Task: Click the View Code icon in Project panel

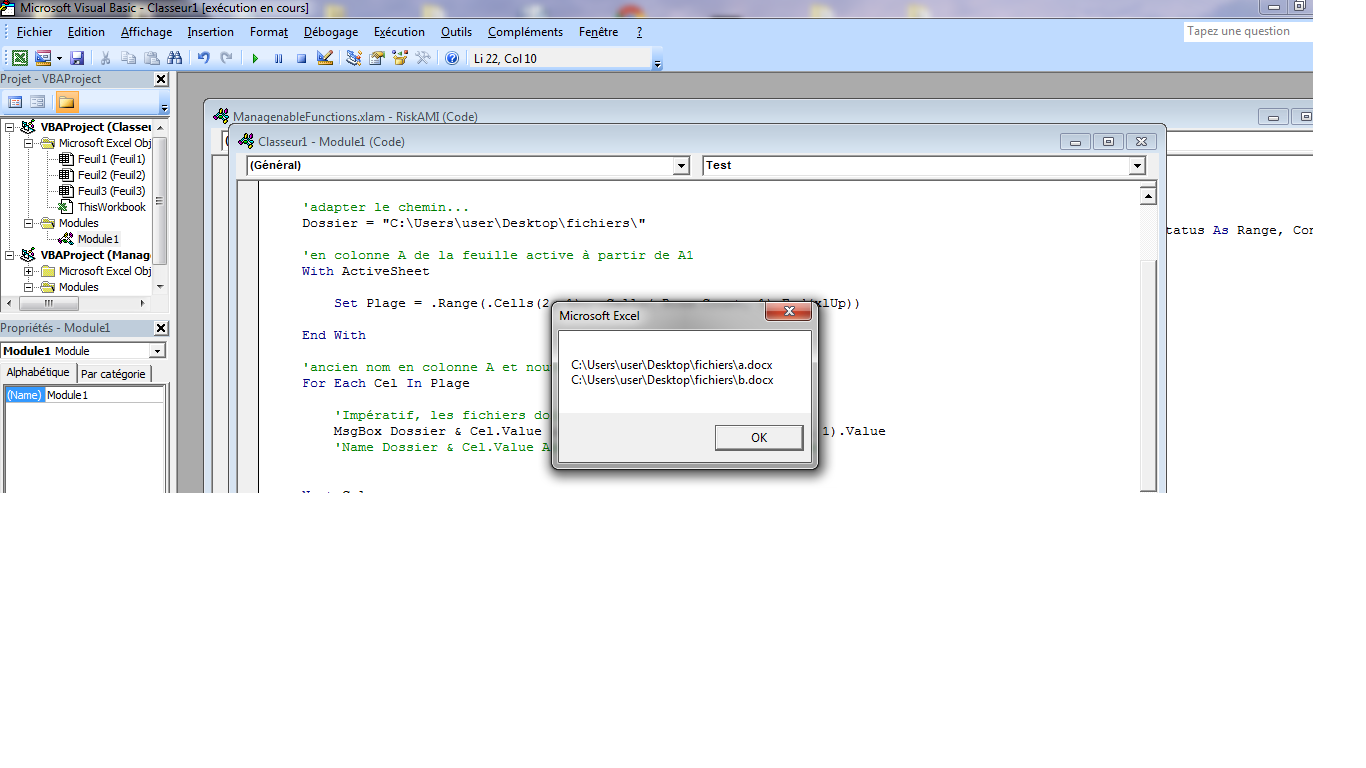Action: [x=15, y=101]
